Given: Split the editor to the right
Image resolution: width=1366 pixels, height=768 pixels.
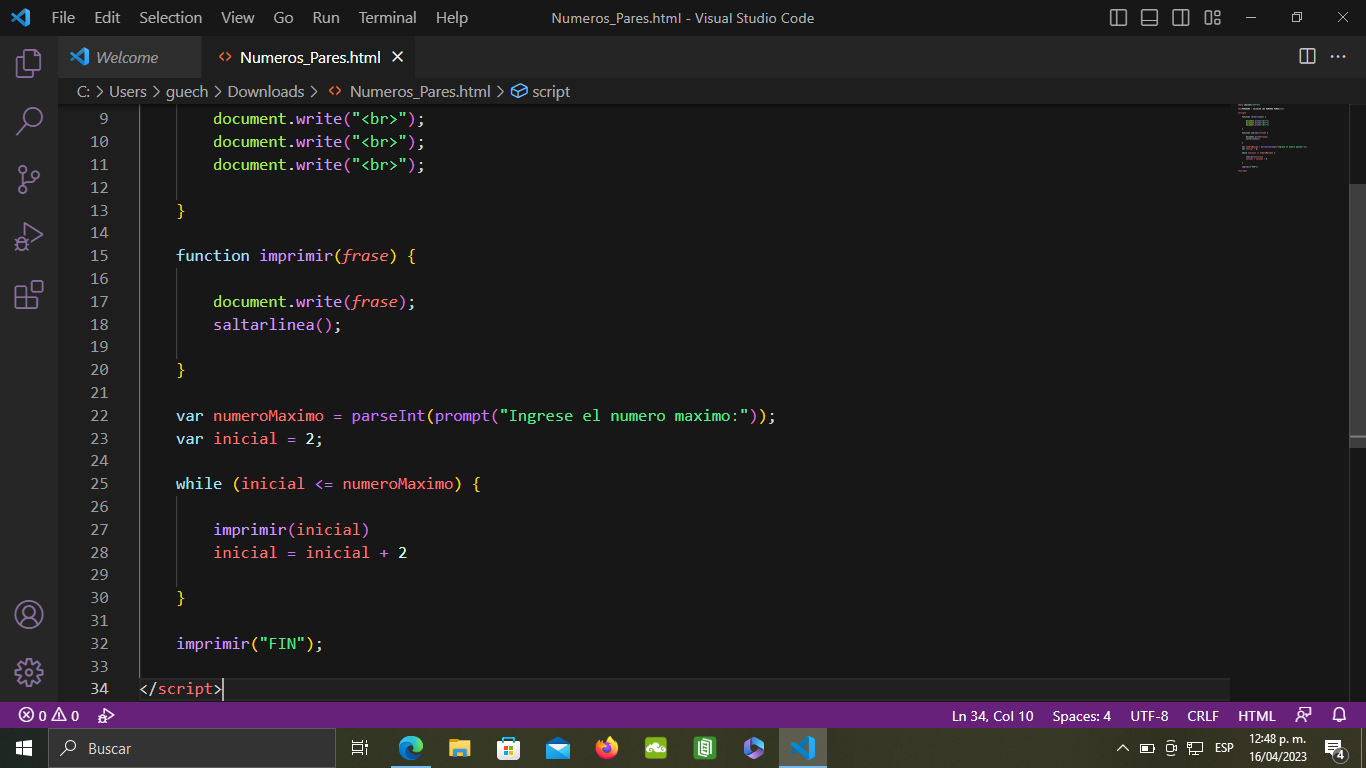Looking at the screenshot, I should click(1307, 56).
